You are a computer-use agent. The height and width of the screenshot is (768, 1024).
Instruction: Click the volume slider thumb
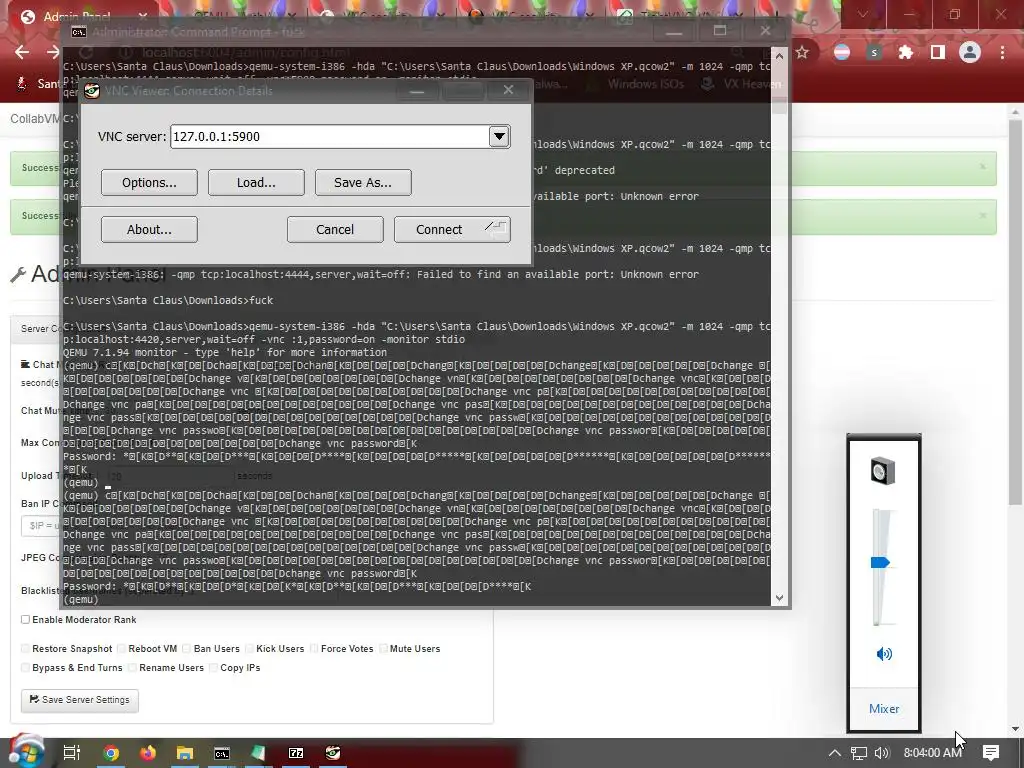click(x=880, y=562)
